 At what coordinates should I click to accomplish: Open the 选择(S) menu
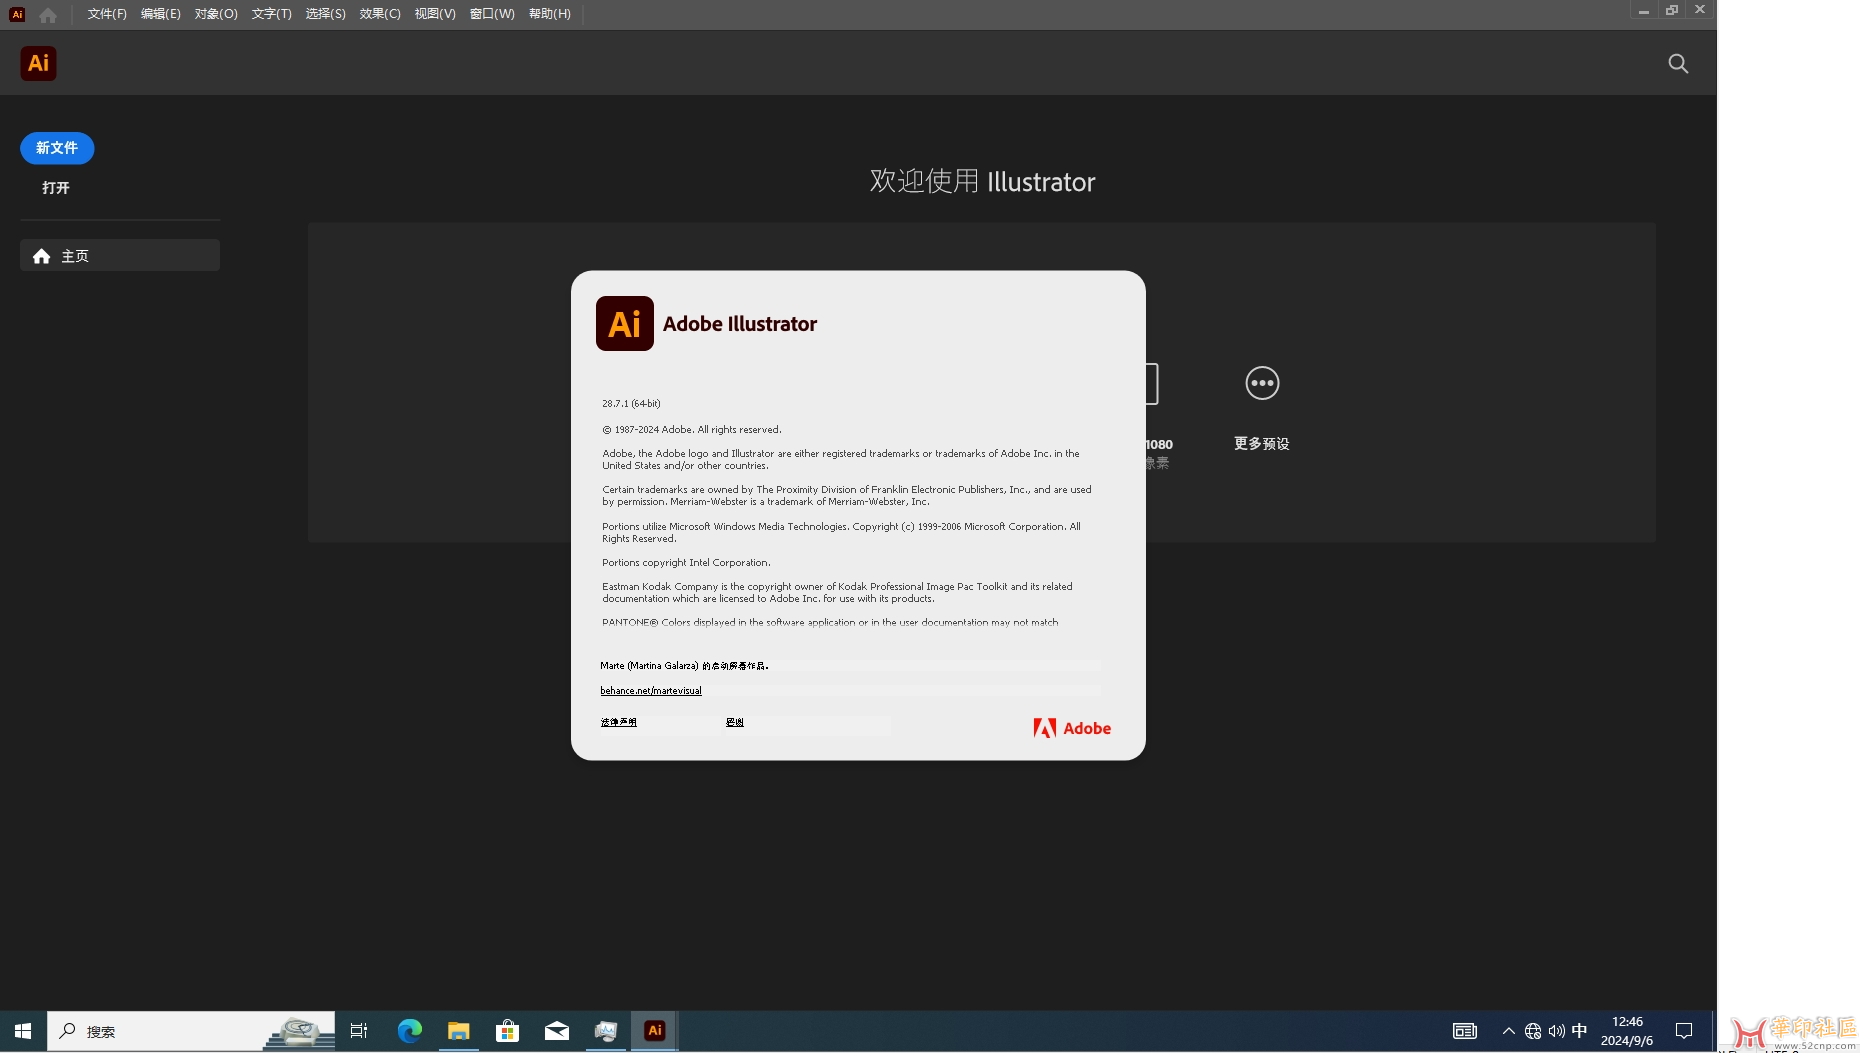[326, 14]
